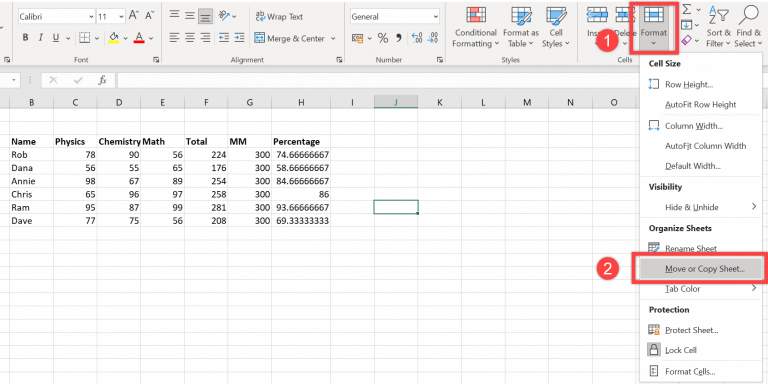Center text horizontally
The image size is (768, 384).
tap(190, 38)
